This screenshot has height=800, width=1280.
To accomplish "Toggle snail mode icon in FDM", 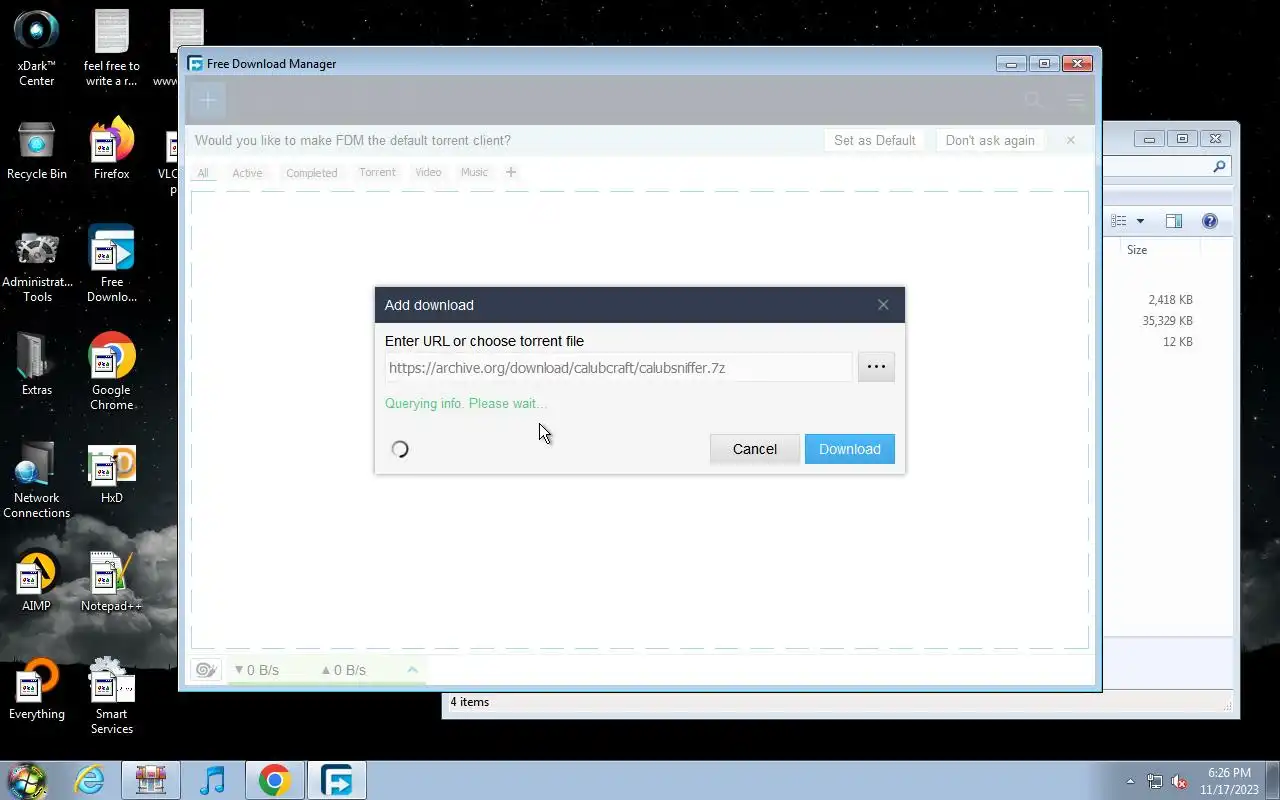I will click(x=206, y=670).
